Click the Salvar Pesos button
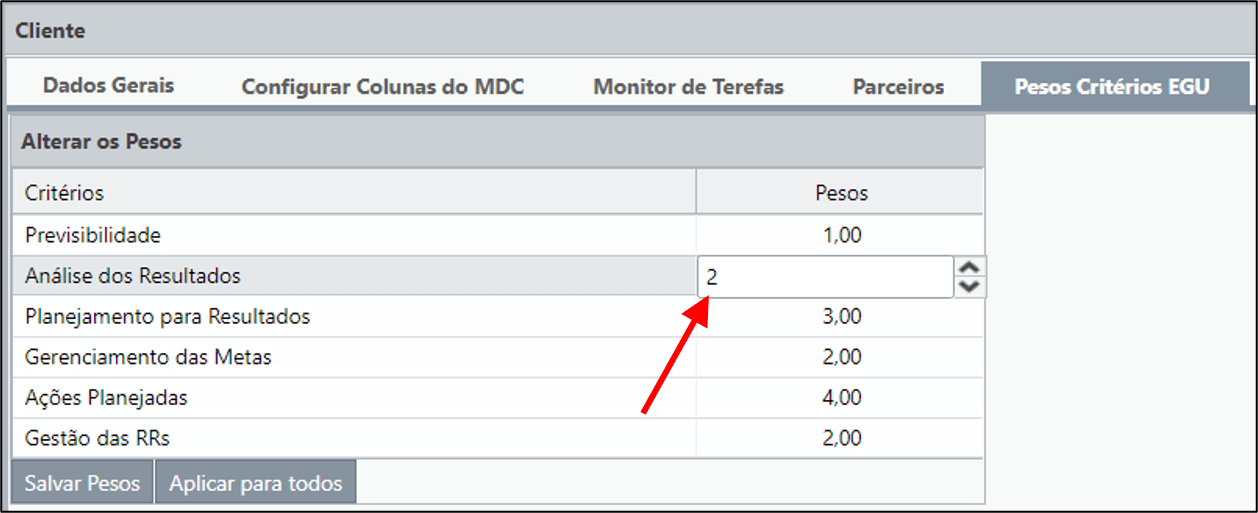The image size is (1258, 513). click(x=82, y=484)
